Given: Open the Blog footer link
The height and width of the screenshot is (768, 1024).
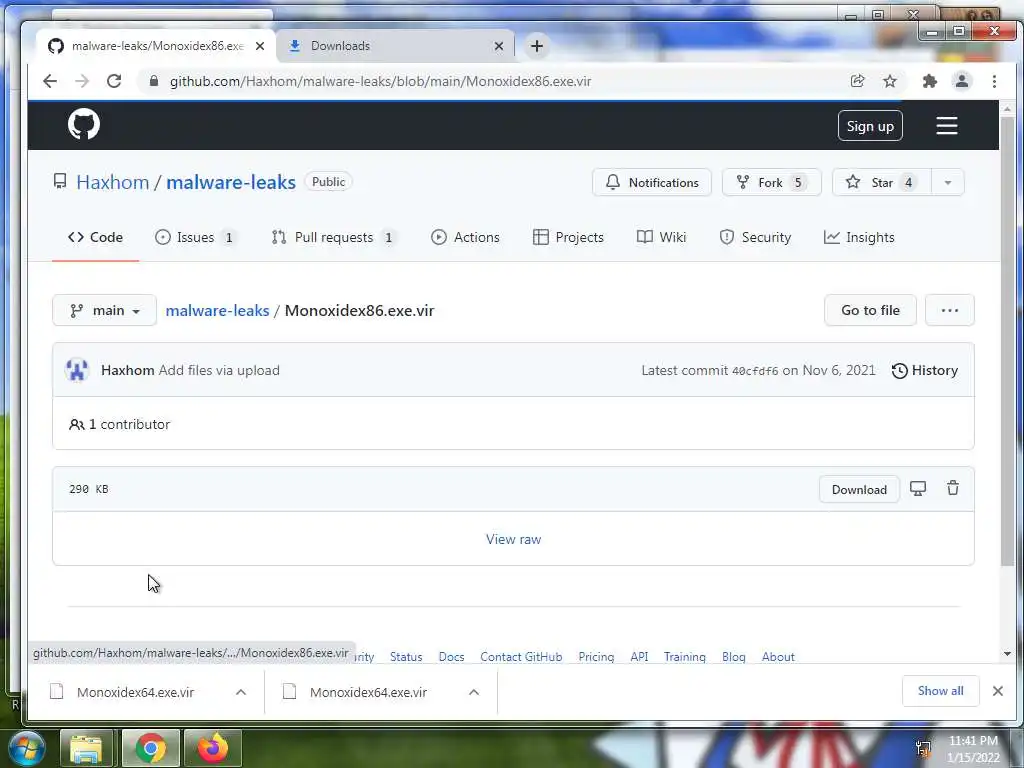Looking at the screenshot, I should (x=733, y=656).
